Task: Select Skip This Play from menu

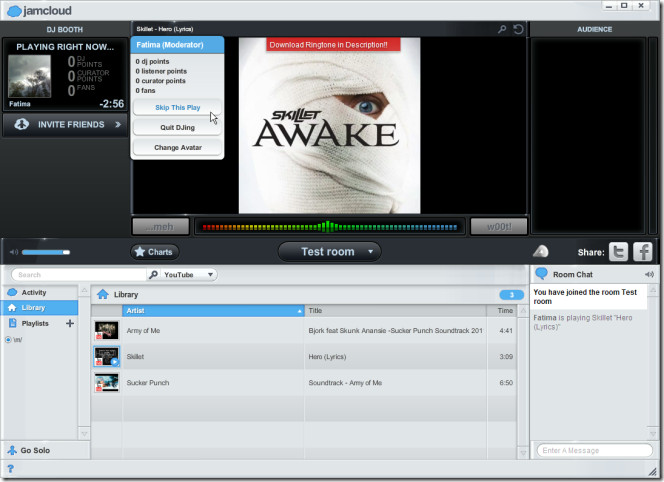Action: (x=177, y=107)
